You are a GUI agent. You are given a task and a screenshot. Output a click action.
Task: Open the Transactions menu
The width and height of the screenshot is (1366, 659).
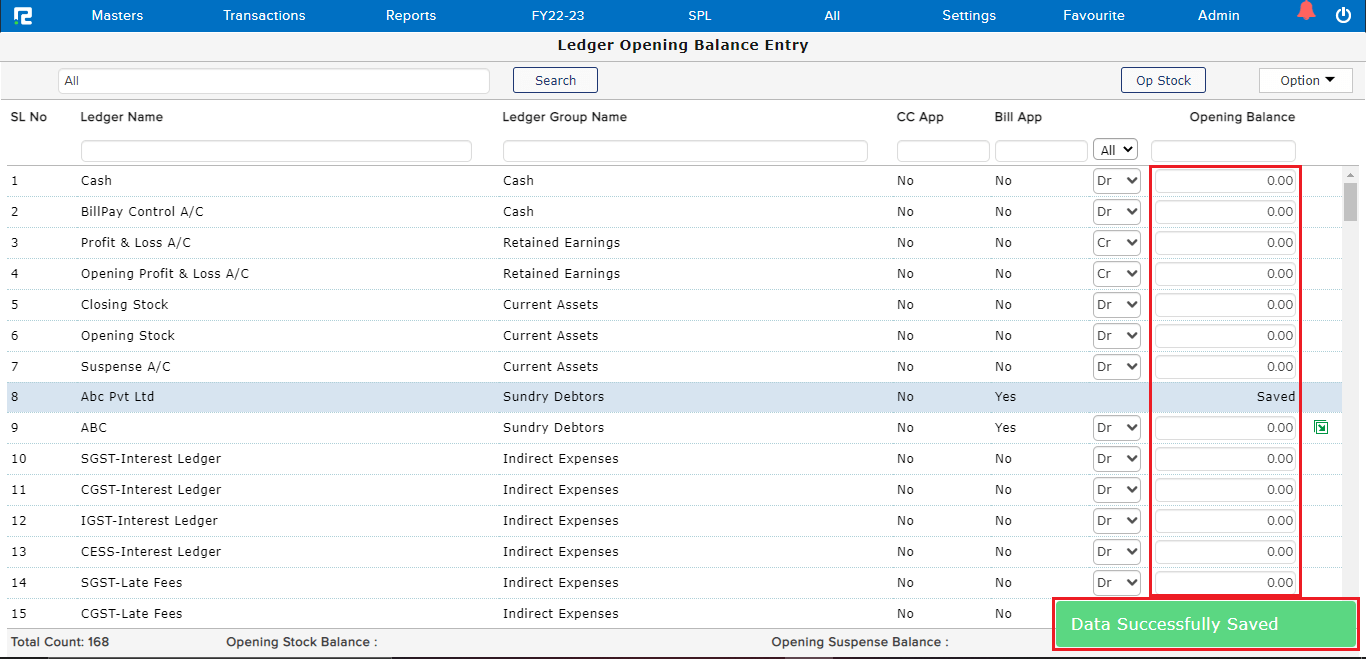point(264,16)
